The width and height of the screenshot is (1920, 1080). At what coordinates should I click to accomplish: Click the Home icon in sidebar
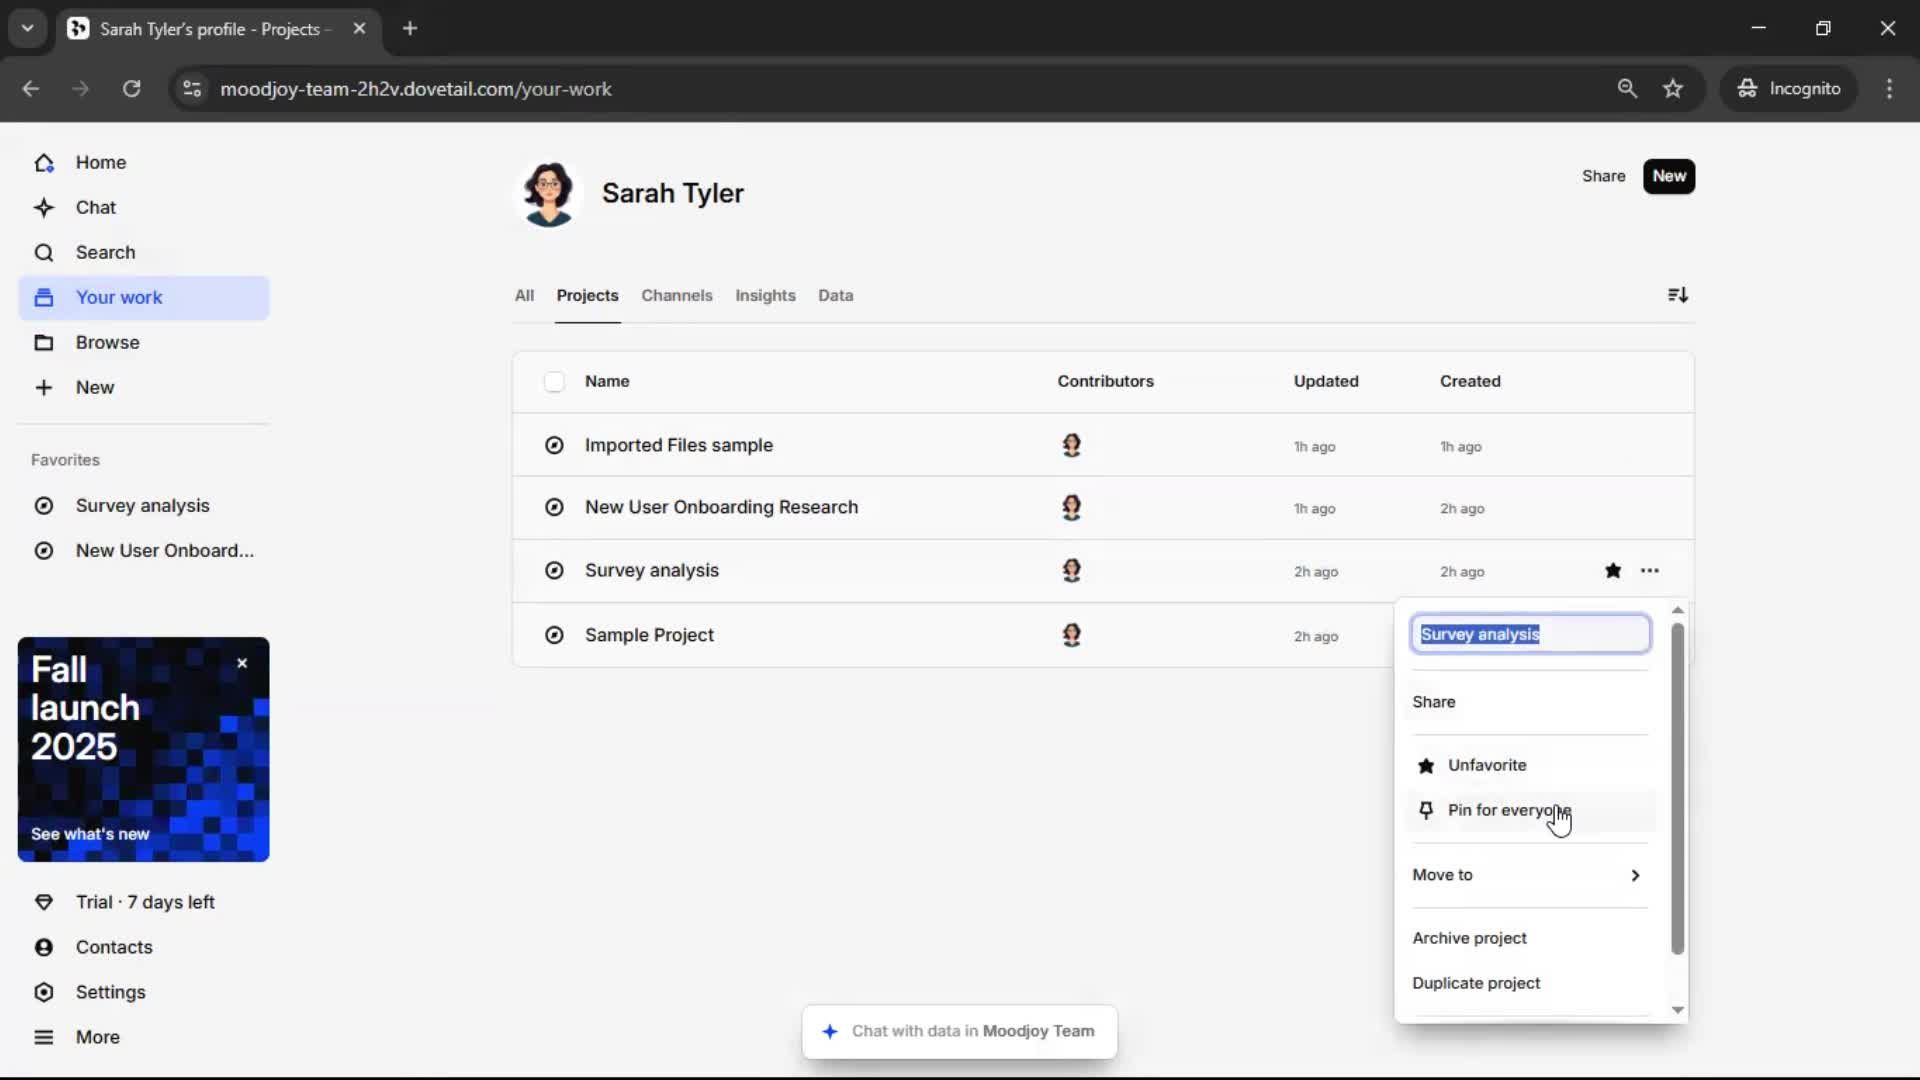(x=44, y=163)
